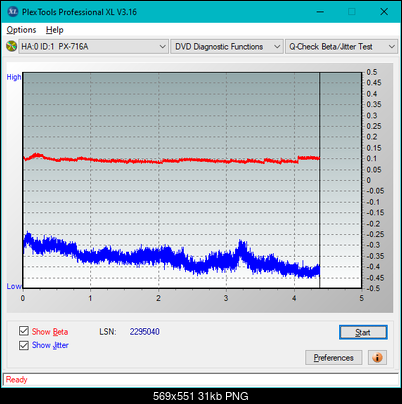Viewport: 402px width, 404px height.
Task: Click the Start button
Action: (363, 332)
